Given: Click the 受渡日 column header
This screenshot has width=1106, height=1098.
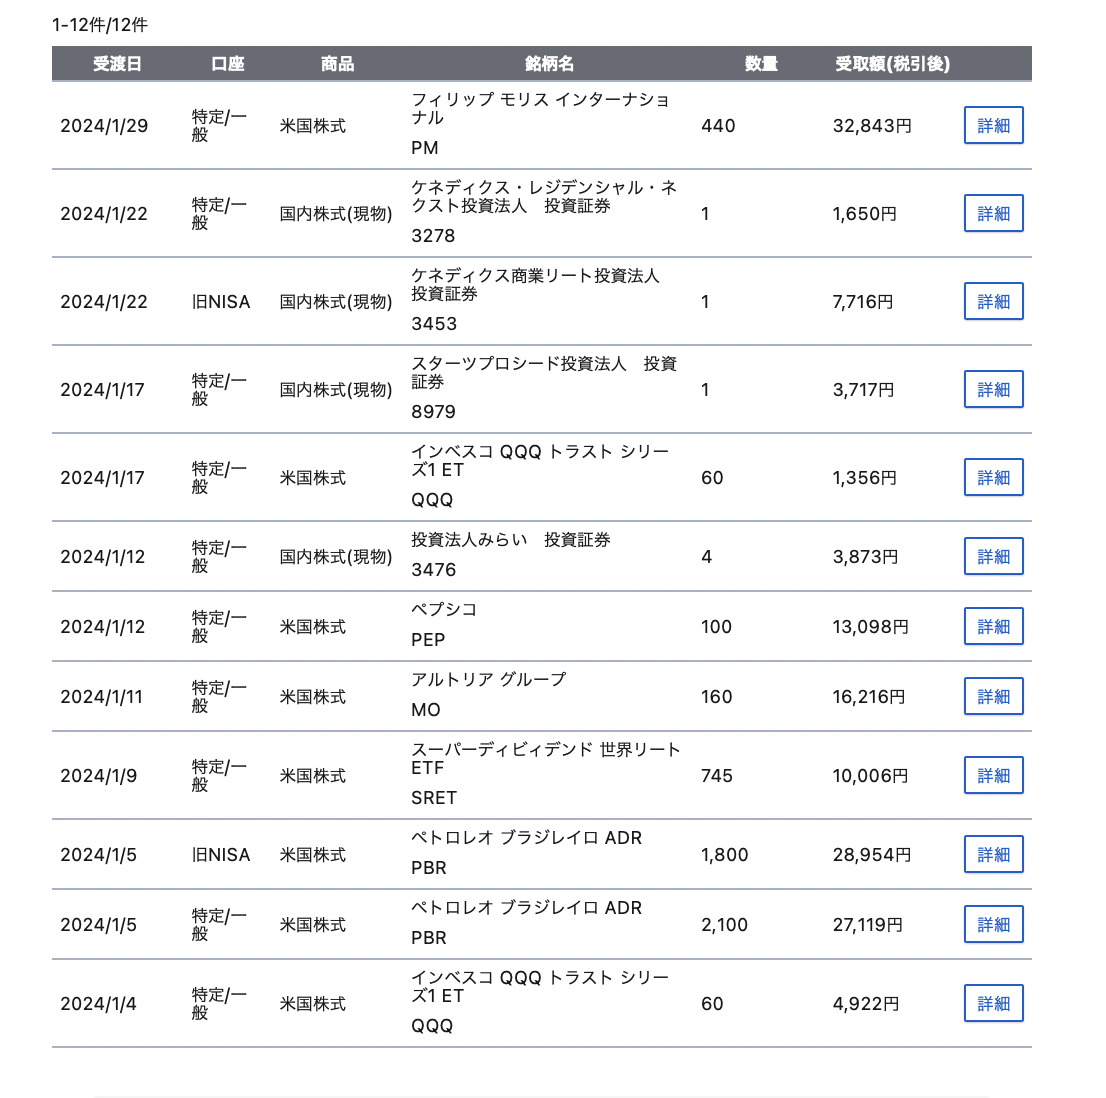Looking at the screenshot, I should [117, 64].
